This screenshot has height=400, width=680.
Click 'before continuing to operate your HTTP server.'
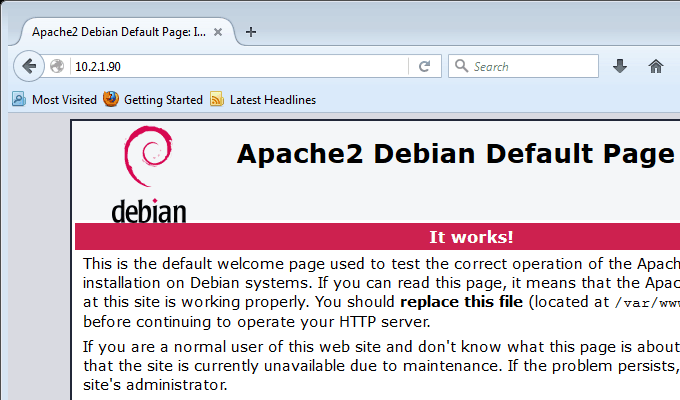pyautogui.click(x=257, y=321)
